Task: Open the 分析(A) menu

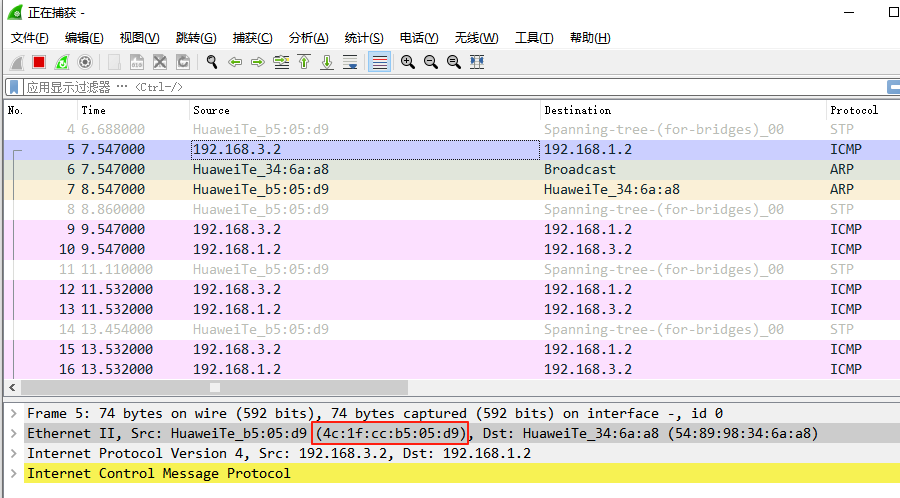Action: 309,38
